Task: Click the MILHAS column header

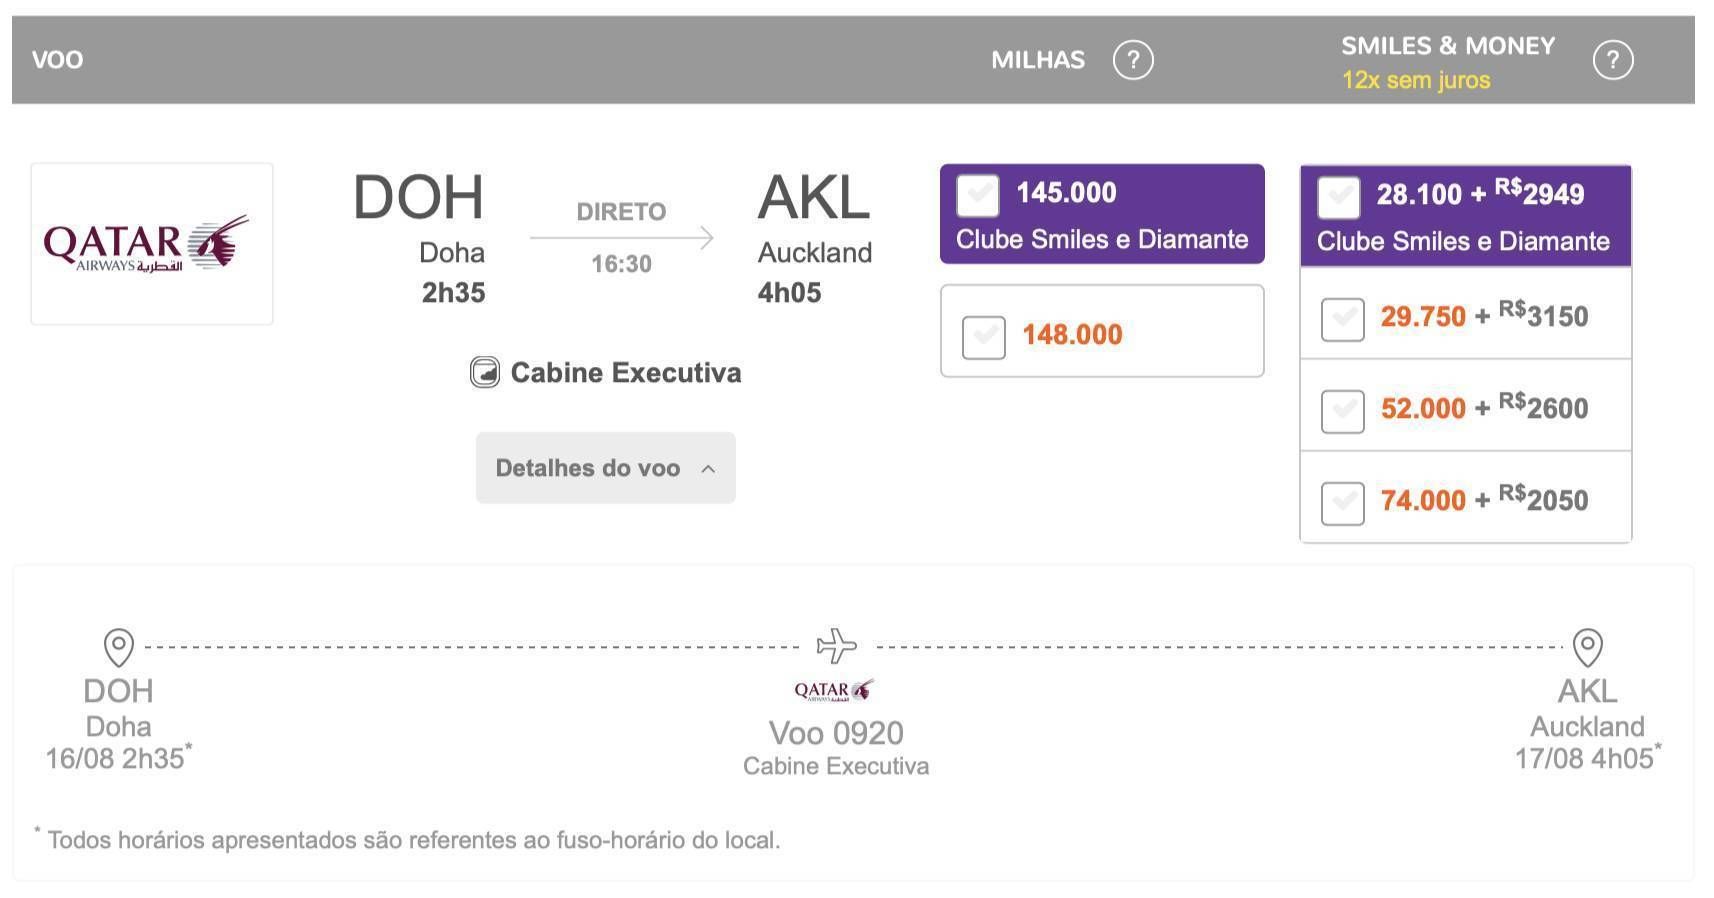Action: point(1038,60)
